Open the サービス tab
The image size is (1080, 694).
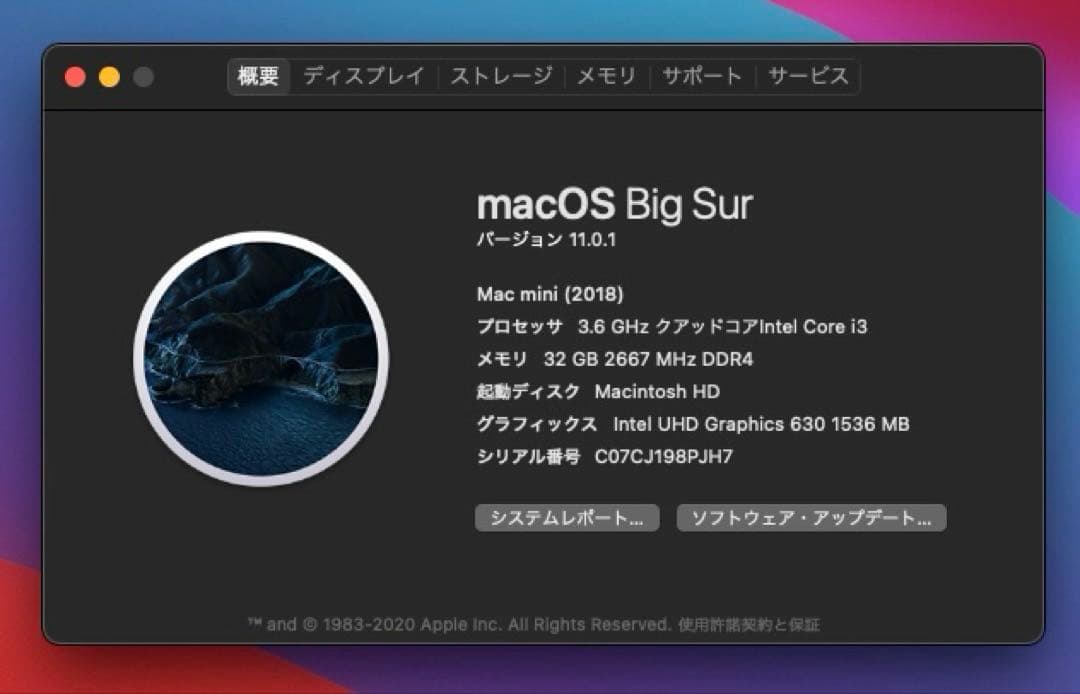tap(809, 75)
